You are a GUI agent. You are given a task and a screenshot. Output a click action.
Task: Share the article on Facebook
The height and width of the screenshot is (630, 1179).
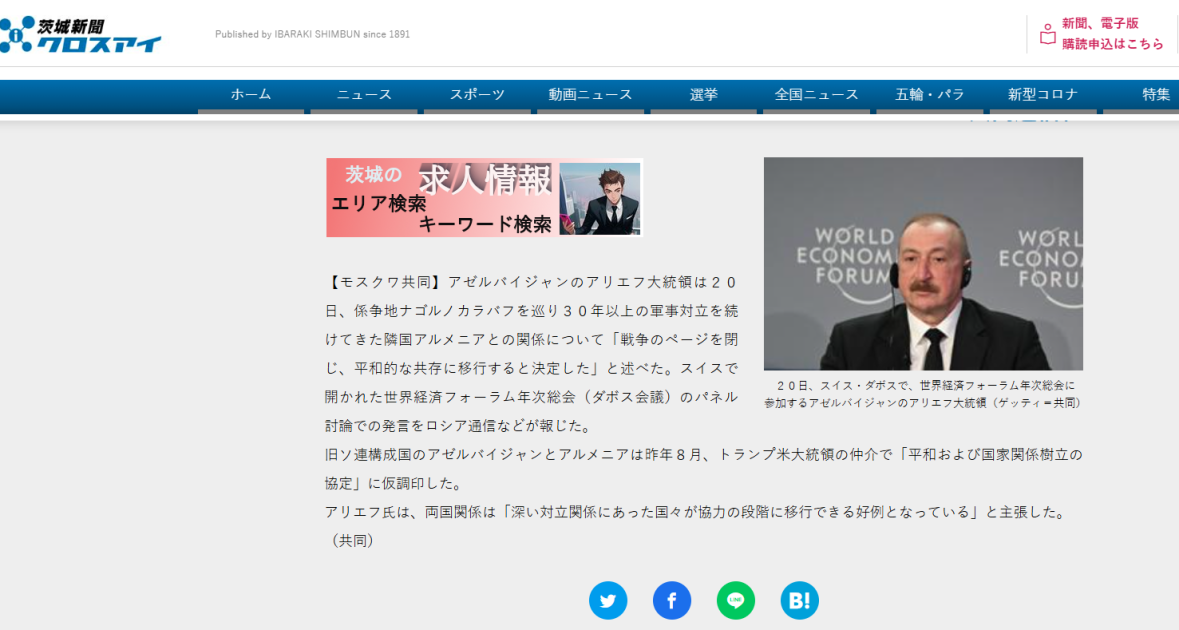pyautogui.click(x=672, y=600)
